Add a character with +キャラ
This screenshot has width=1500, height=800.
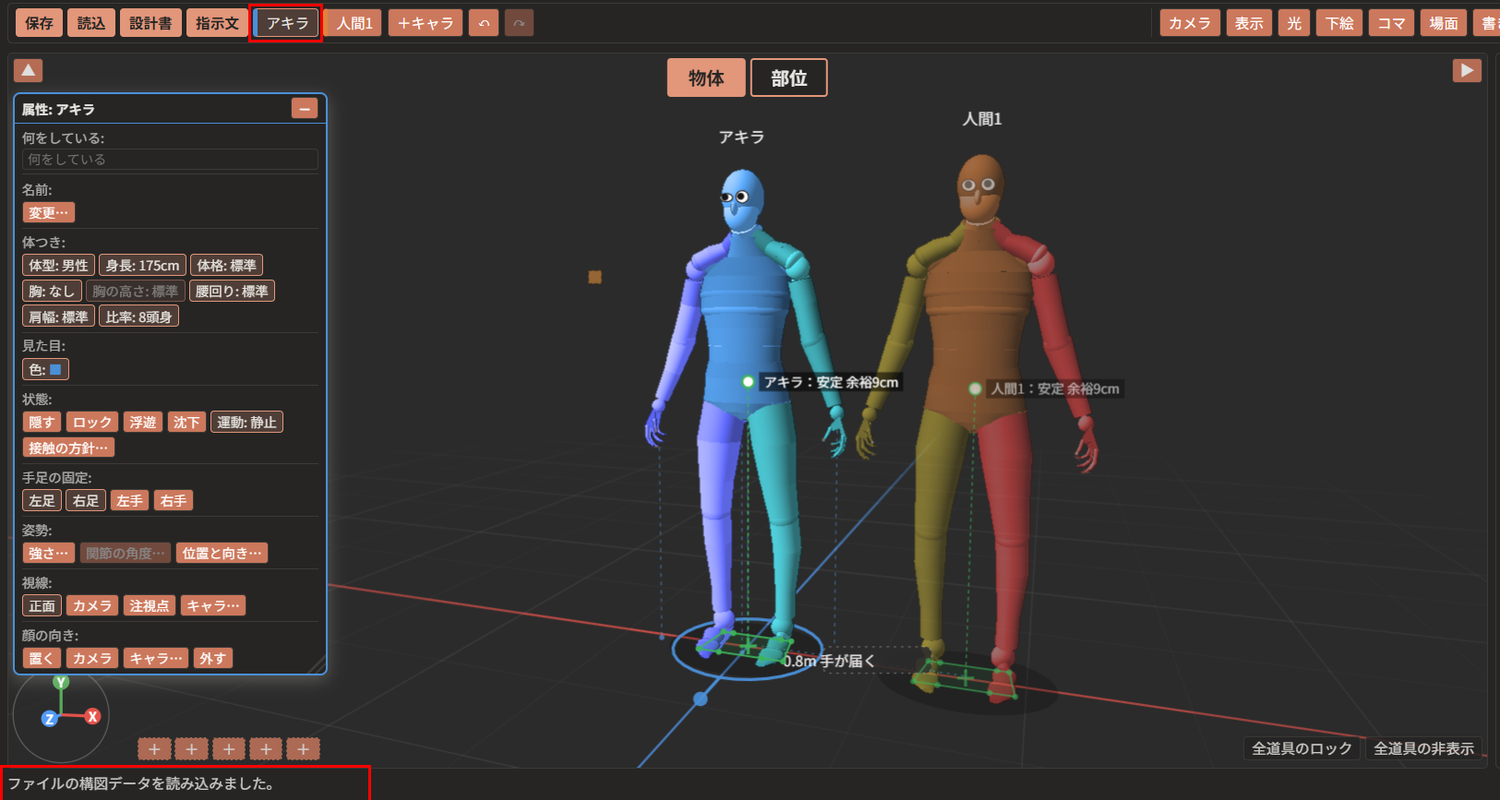point(425,22)
